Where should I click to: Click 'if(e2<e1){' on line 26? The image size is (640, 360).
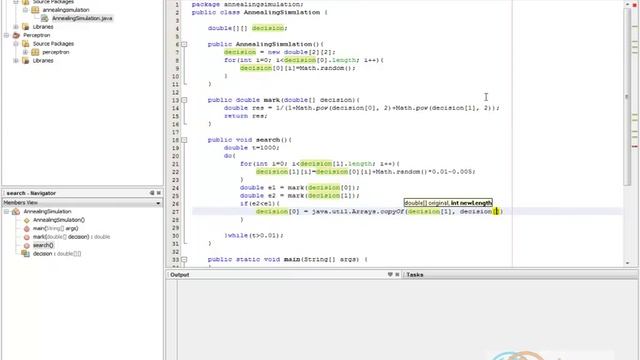[x=260, y=204]
